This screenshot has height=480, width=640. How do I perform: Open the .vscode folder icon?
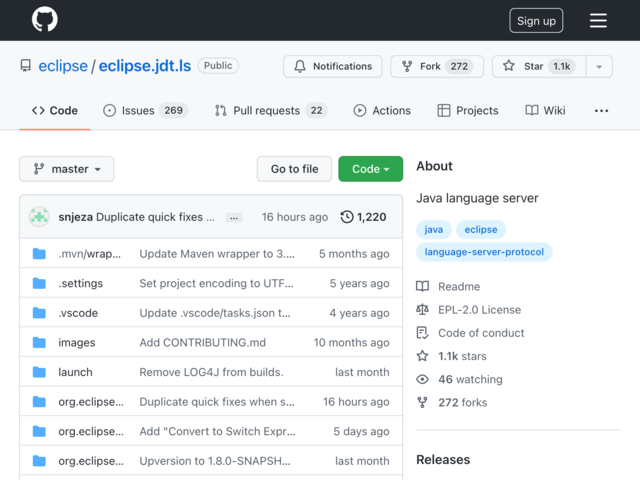tap(39, 313)
